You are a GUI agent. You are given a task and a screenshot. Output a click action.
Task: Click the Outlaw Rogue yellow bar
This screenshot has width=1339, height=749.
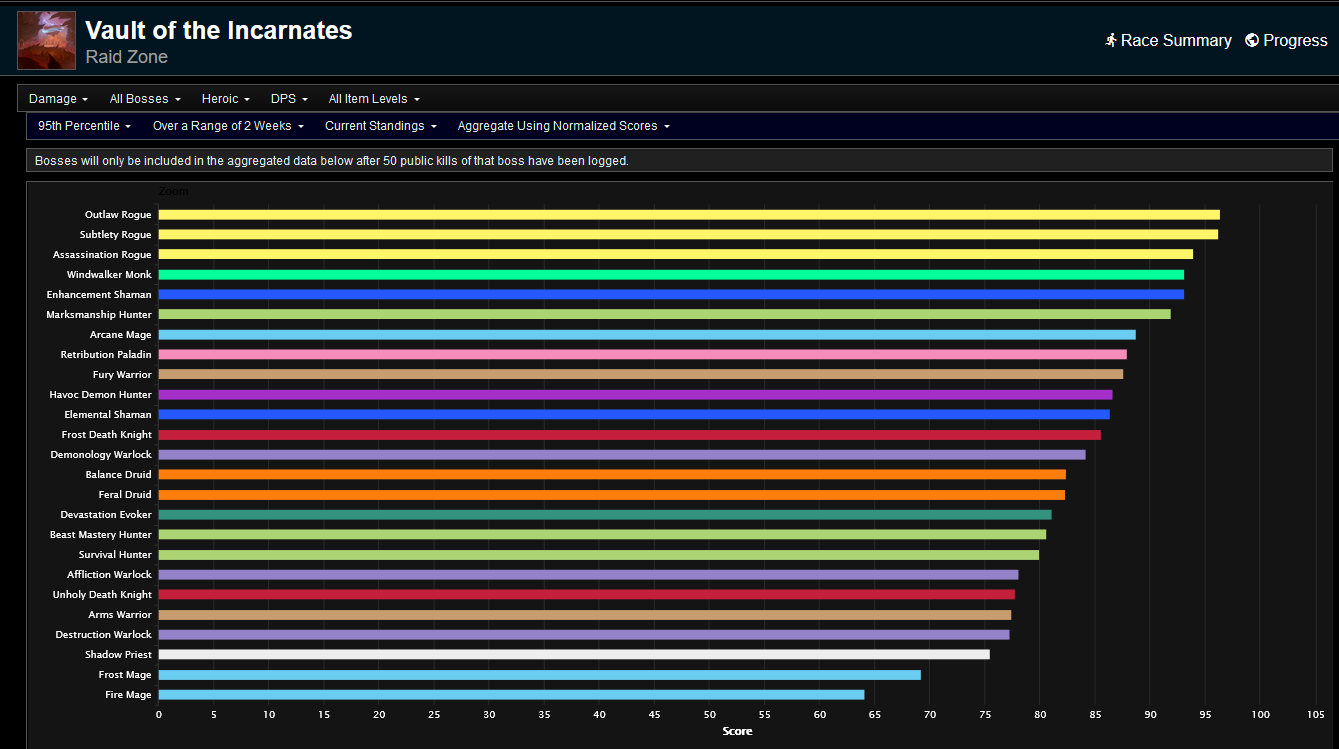(688, 214)
